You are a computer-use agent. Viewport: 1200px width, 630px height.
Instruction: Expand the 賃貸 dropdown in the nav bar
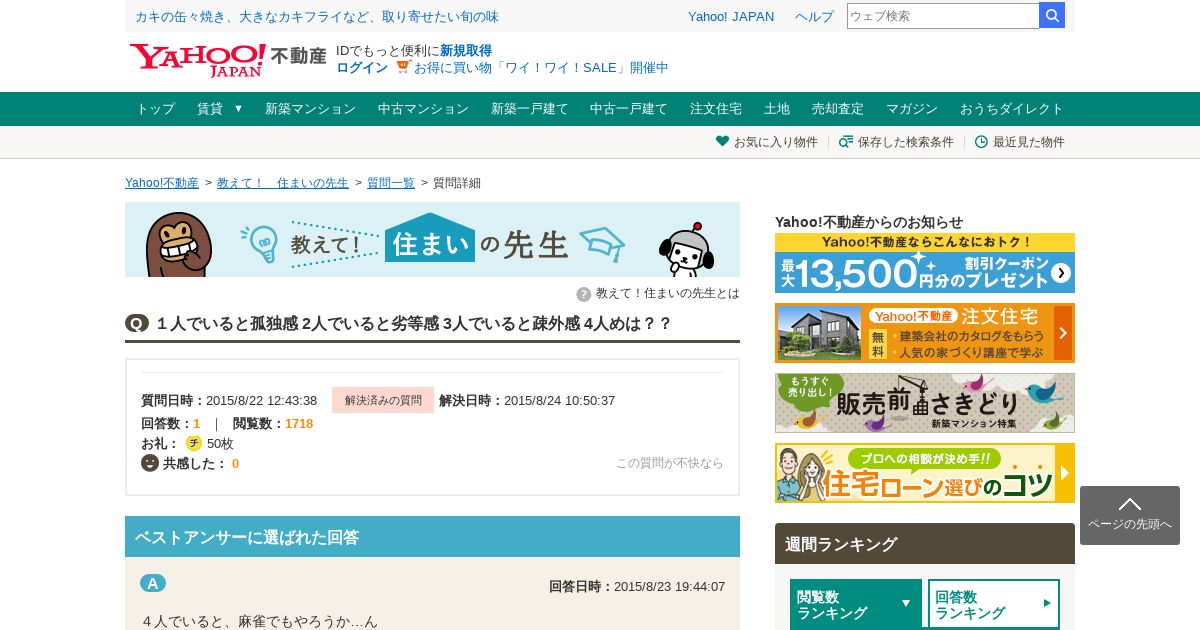coord(219,109)
